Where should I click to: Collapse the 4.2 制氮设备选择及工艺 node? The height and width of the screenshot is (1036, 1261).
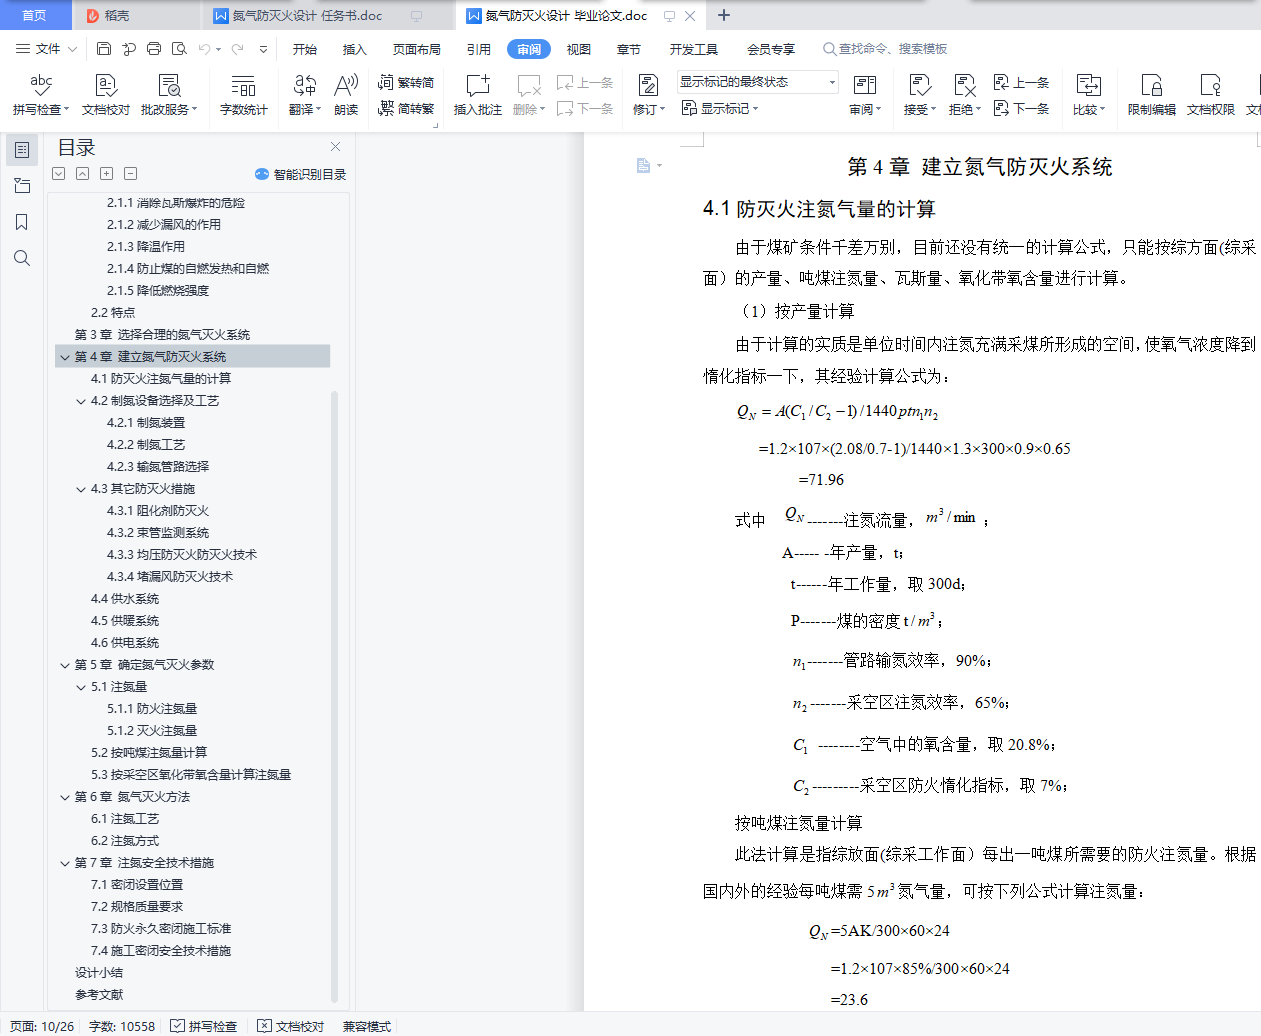pyautogui.click(x=81, y=401)
